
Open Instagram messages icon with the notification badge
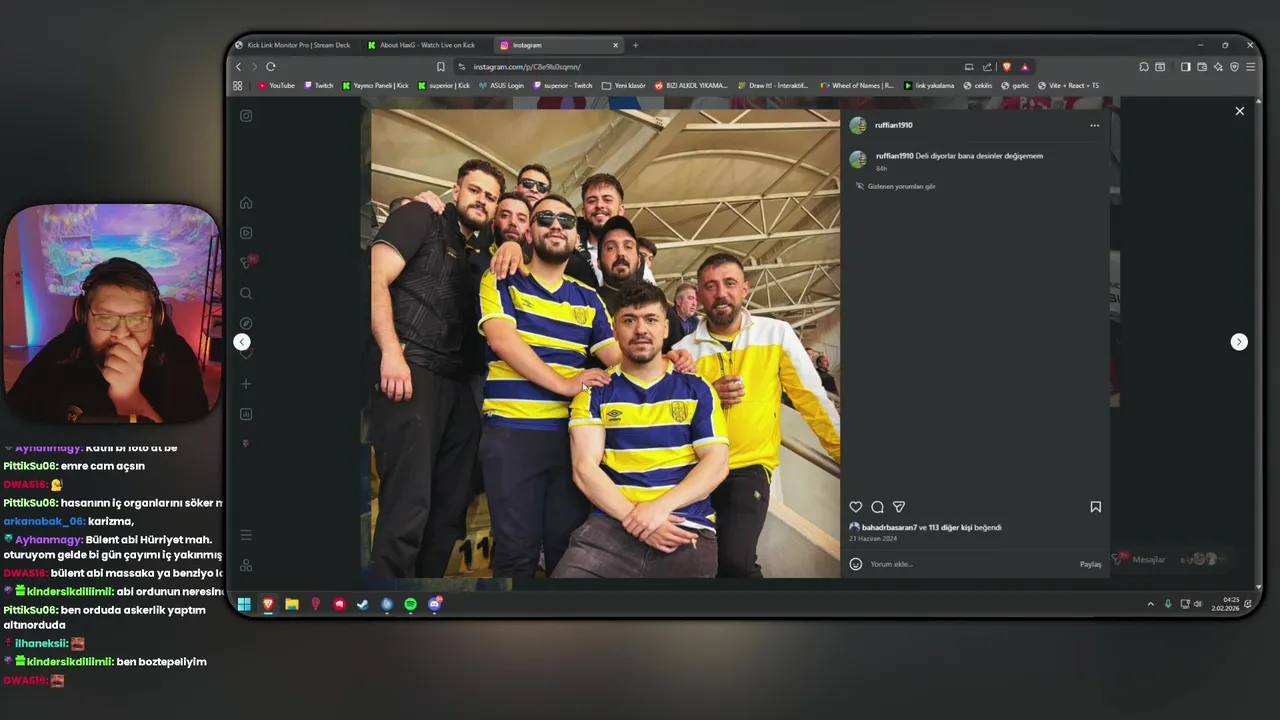pyautogui.click(x=247, y=263)
